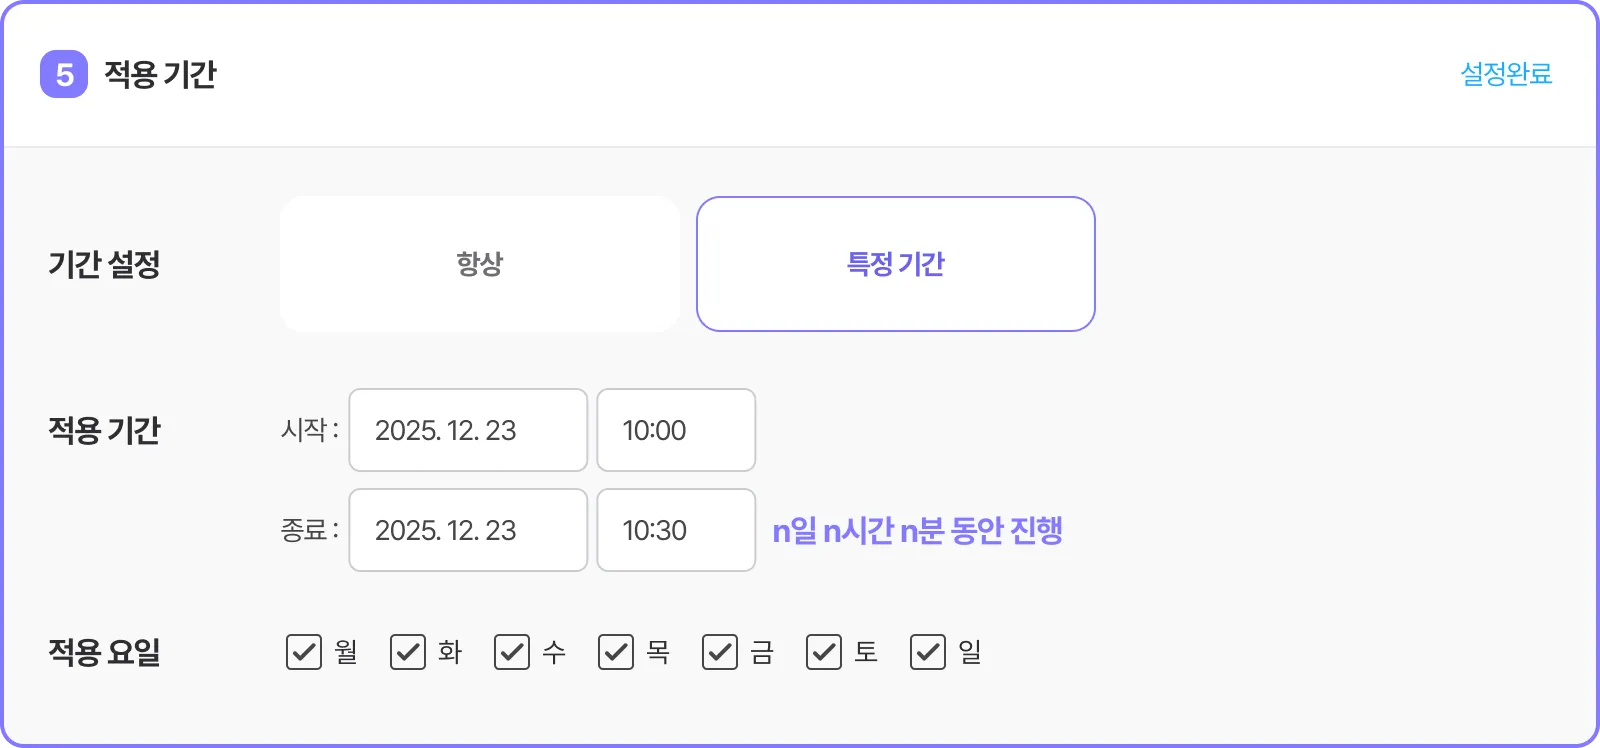1600x748 pixels.
Task: Toggle the 일 (Sunday) checkbox
Action: tap(928, 652)
